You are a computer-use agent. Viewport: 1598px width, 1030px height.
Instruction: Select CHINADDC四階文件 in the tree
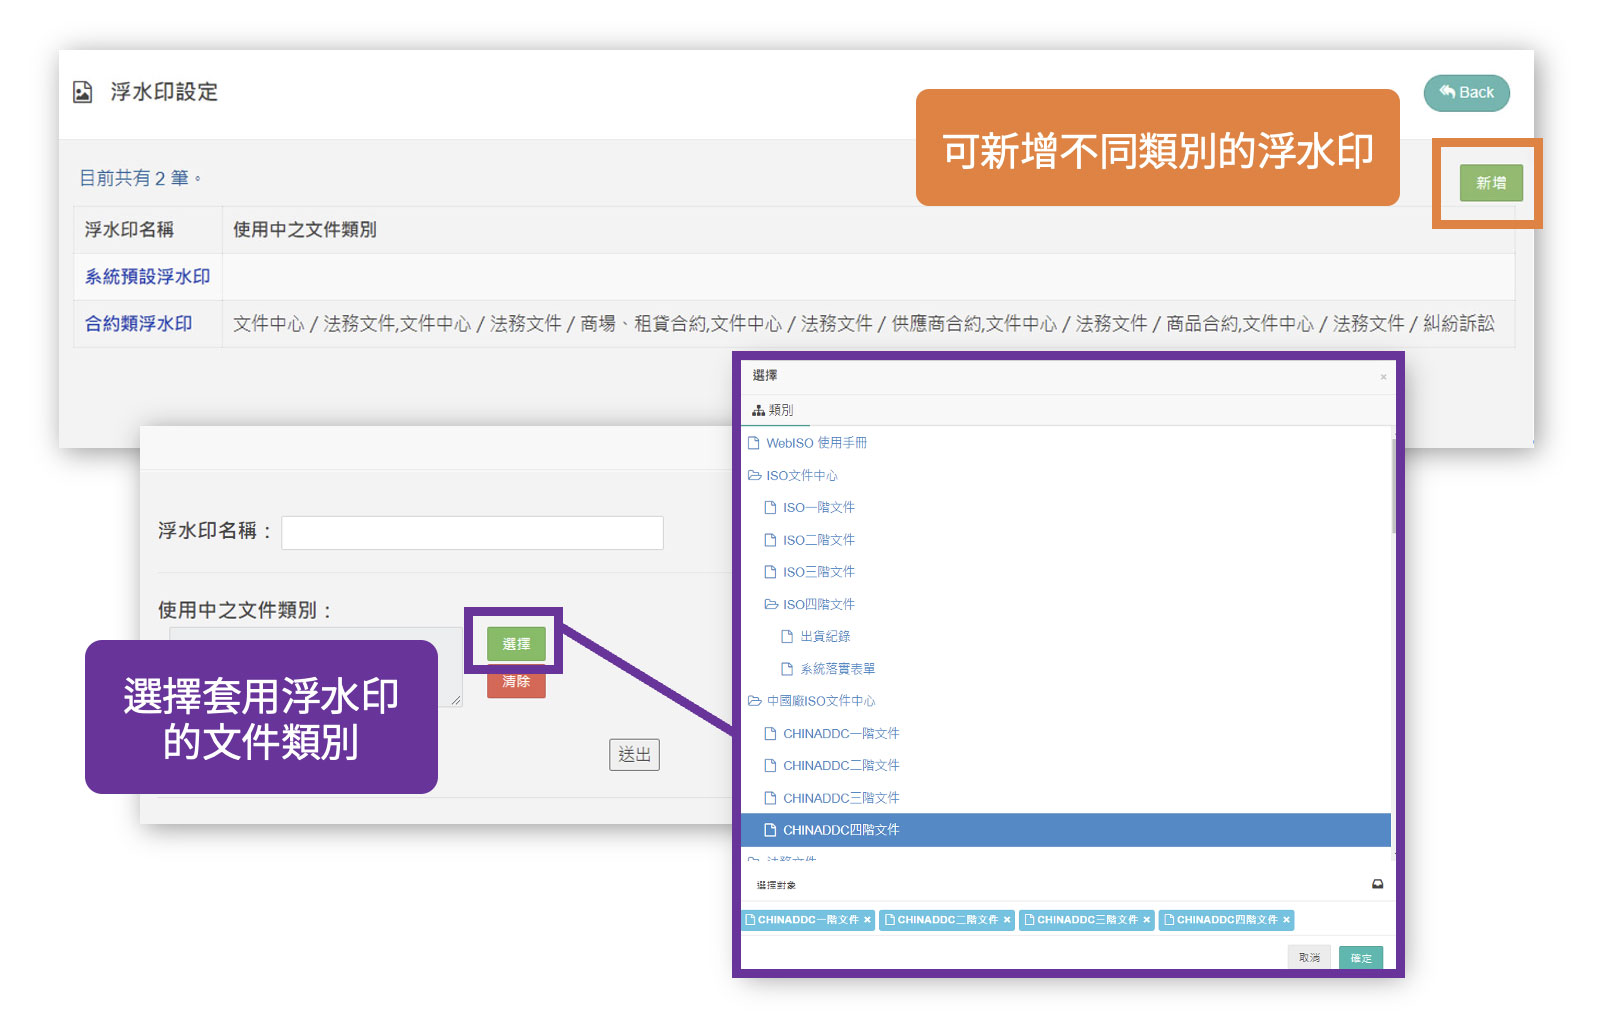tap(840, 830)
